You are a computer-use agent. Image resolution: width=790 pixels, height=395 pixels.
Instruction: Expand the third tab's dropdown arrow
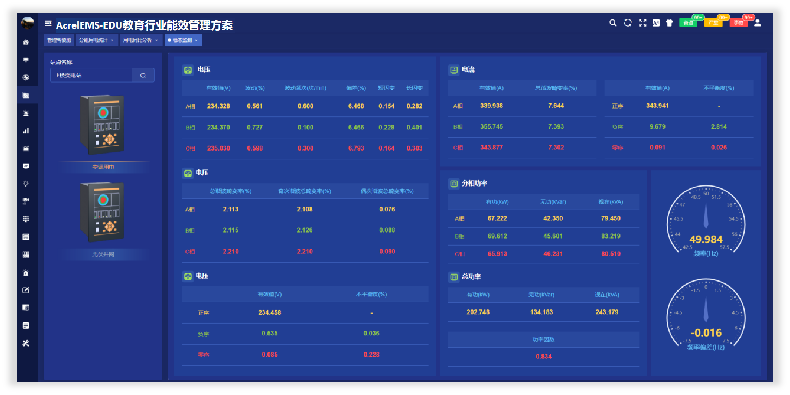click(156, 40)
